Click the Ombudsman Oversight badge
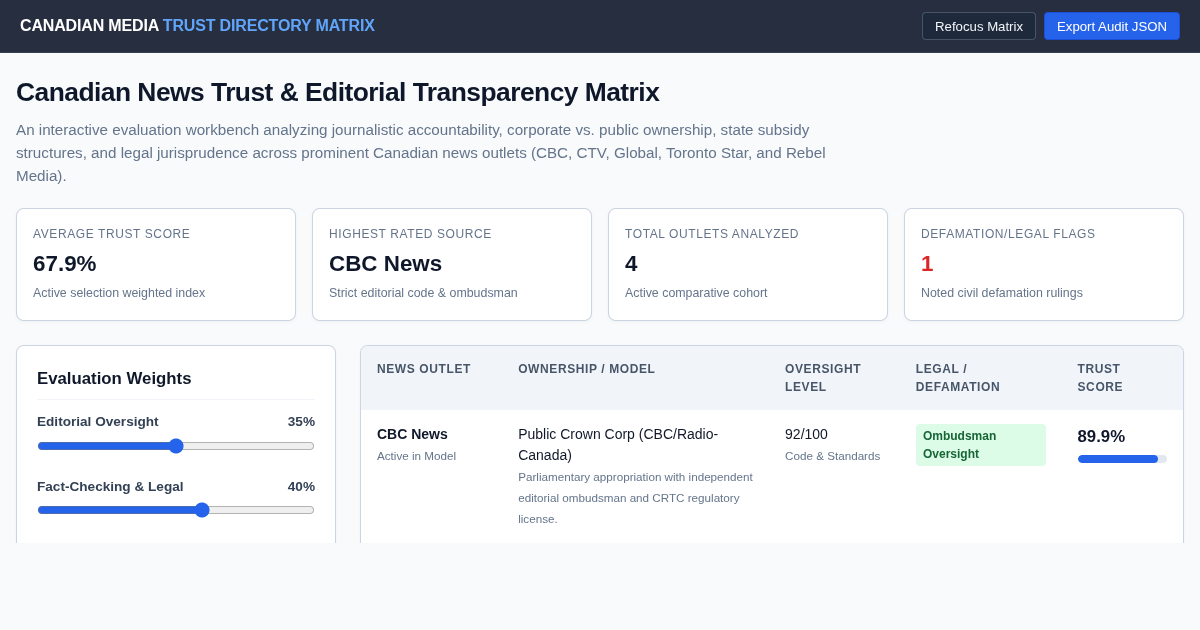 [x=981, y=445]
